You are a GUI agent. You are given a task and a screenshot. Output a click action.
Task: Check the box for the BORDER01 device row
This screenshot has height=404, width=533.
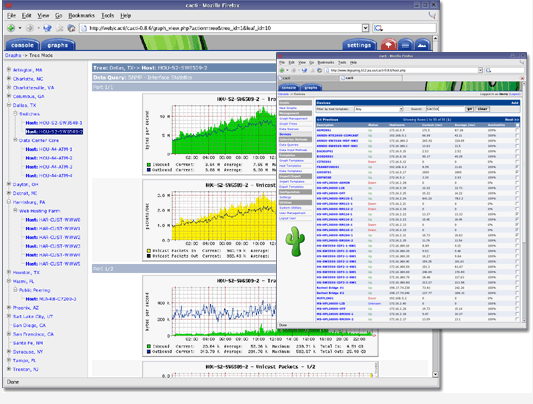pos(517,157)
